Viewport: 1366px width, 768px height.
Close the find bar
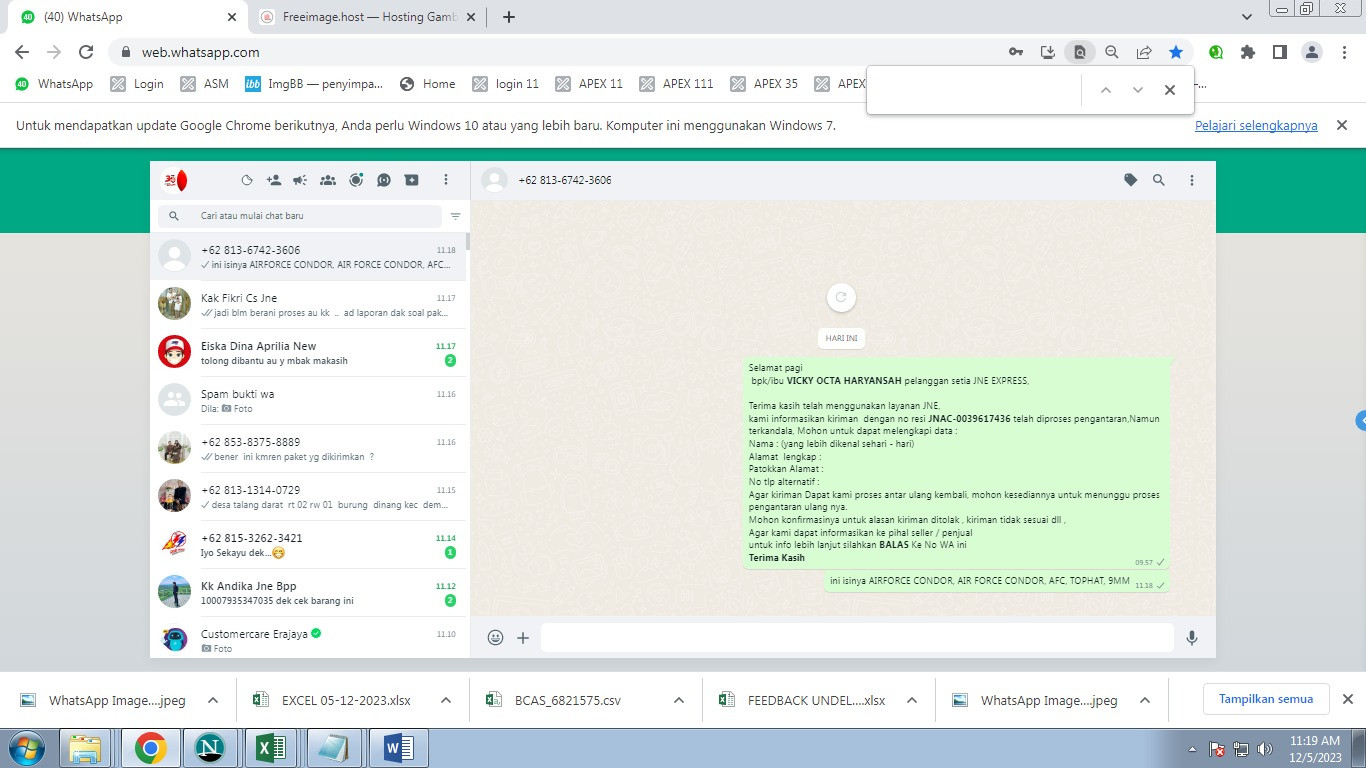click(1170, 90)
